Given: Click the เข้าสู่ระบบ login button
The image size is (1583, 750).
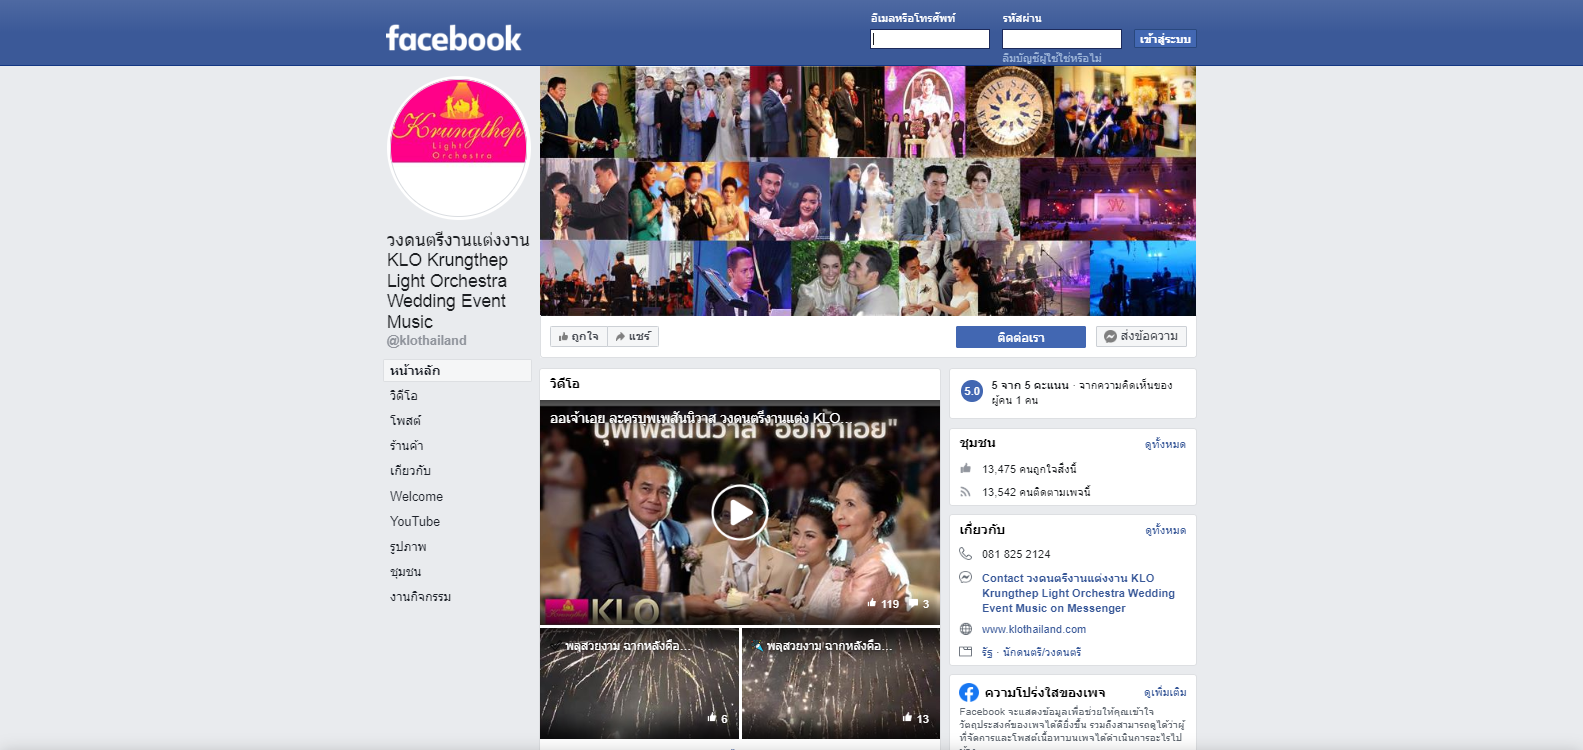Looking at the screenshot, I should pyautogui.click(x=1166, y=39).
